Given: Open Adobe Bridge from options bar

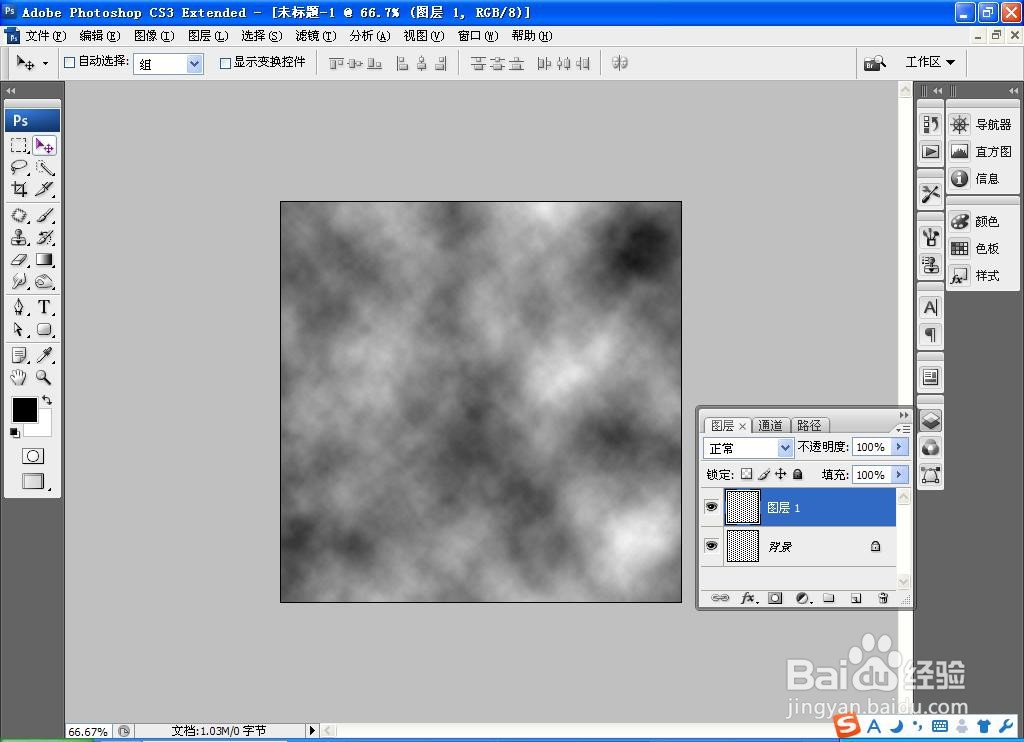Looking at the screenshot, I should [x=875, y=63].
